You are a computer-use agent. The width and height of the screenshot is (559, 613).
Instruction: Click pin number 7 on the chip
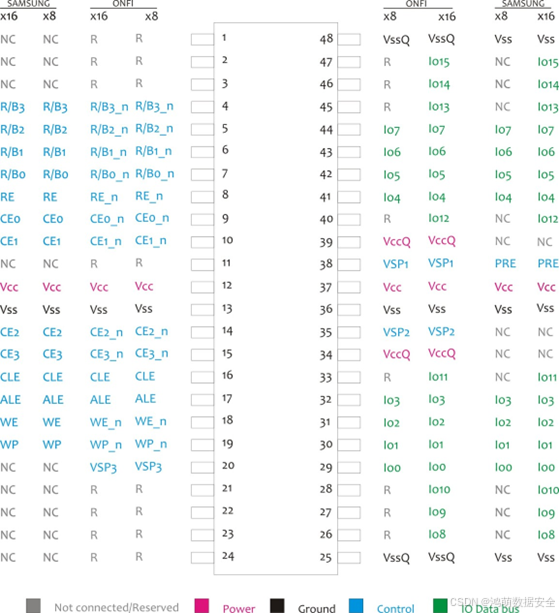point(225,173)
